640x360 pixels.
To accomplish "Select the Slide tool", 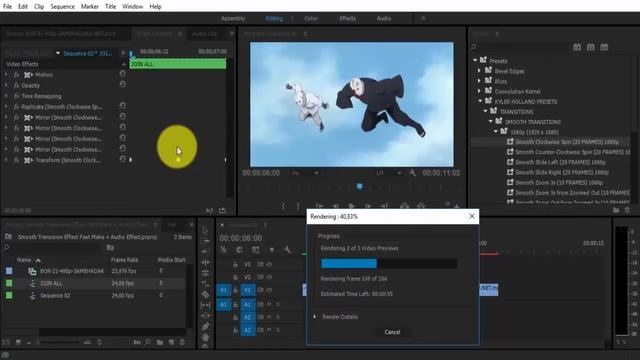I will pos(205,316).
